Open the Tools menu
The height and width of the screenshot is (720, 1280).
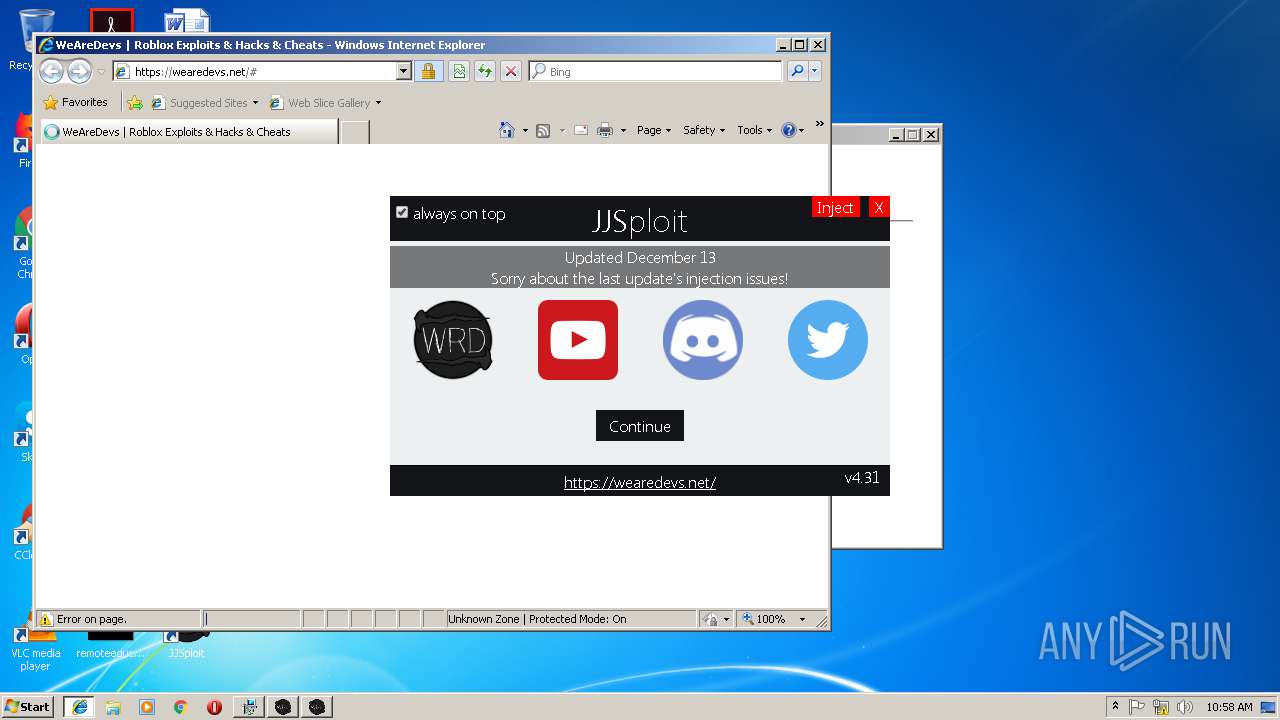(755, 130)
